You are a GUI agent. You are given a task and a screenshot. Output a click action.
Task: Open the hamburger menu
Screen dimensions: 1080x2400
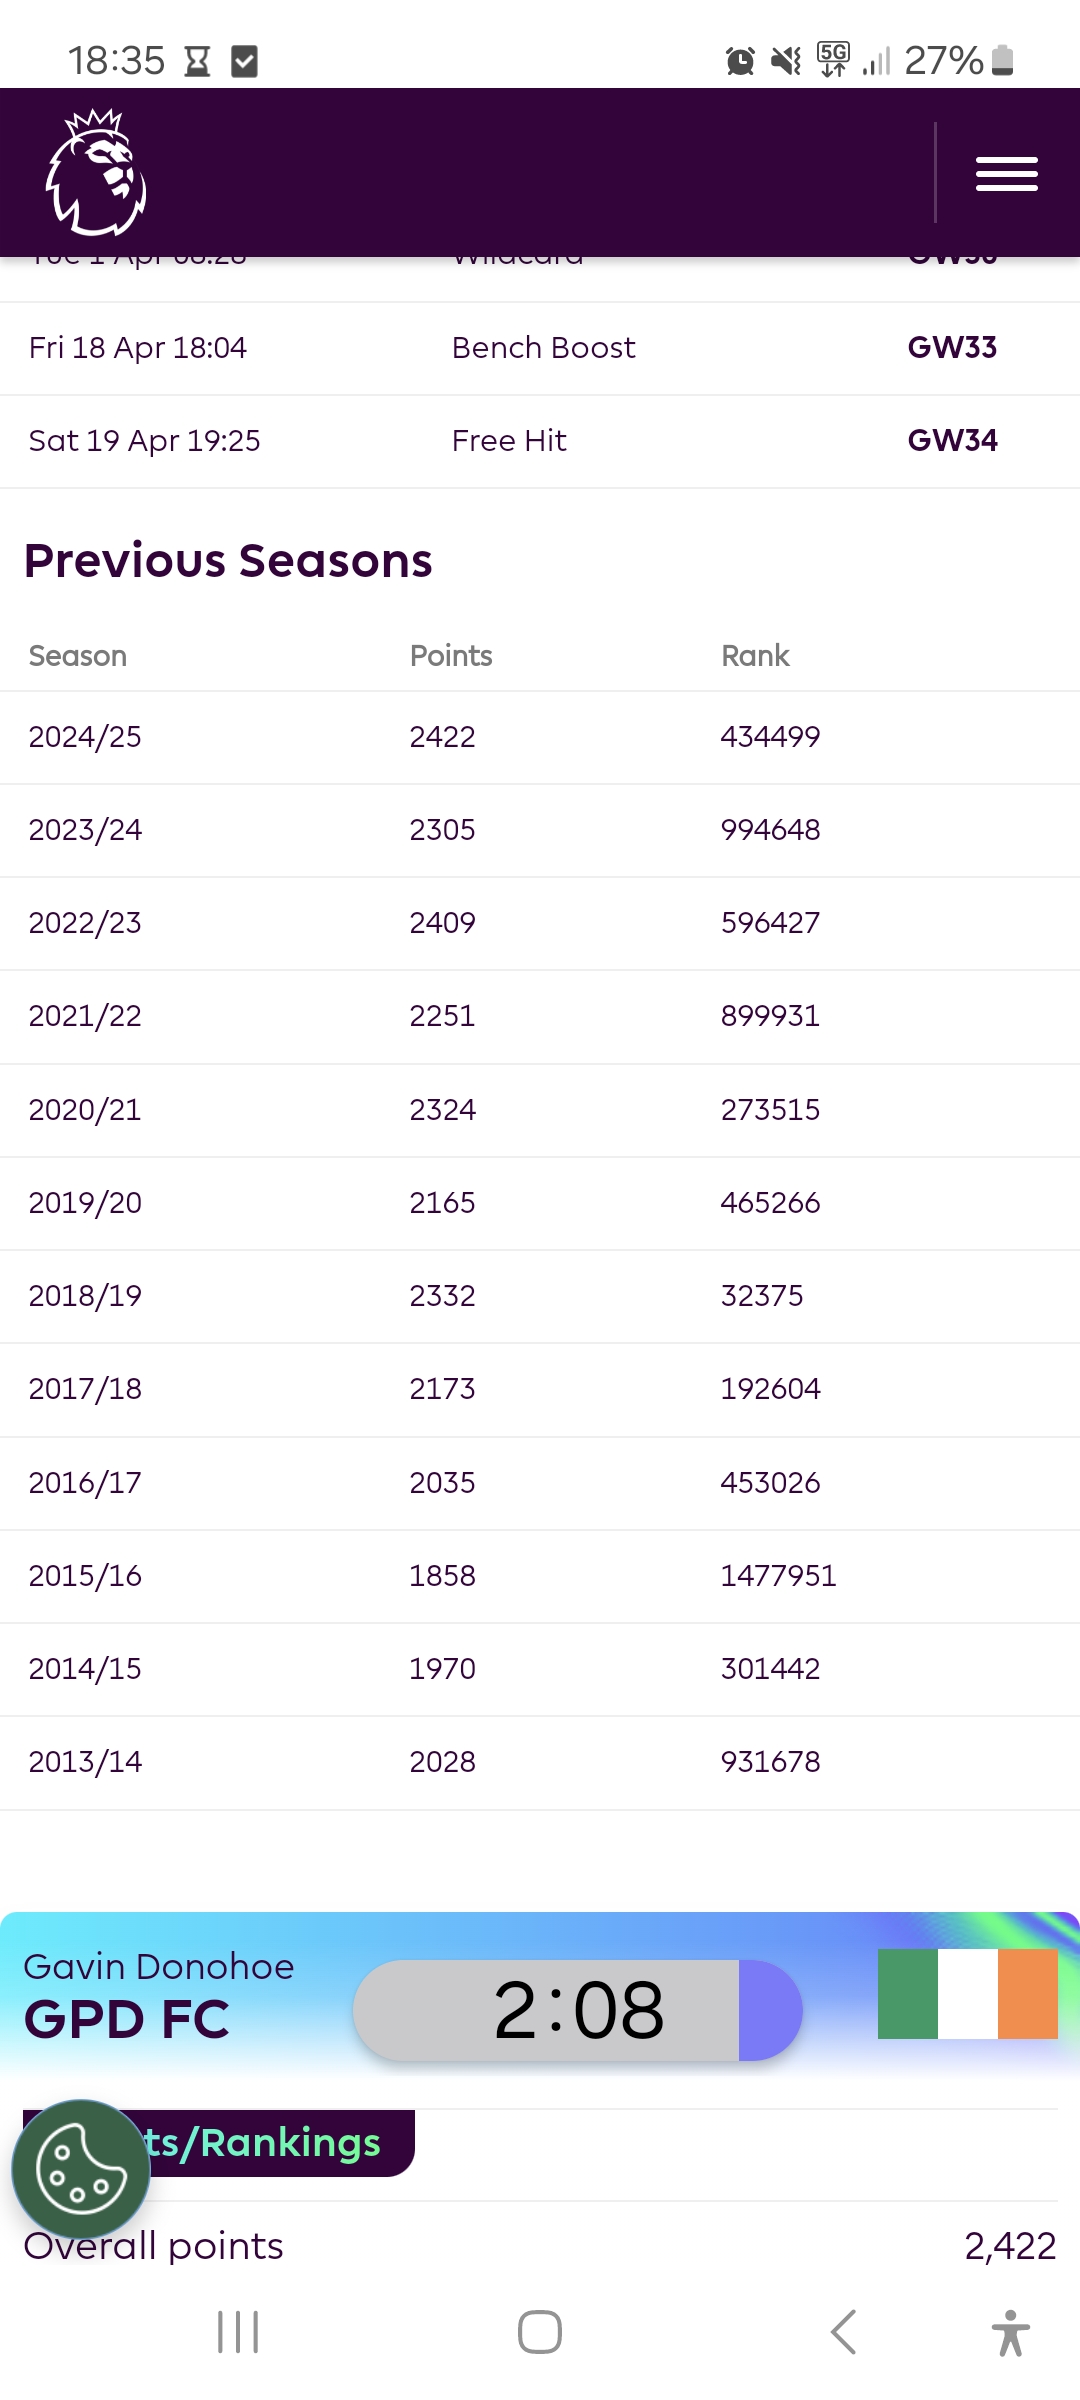coord(1006,174)
